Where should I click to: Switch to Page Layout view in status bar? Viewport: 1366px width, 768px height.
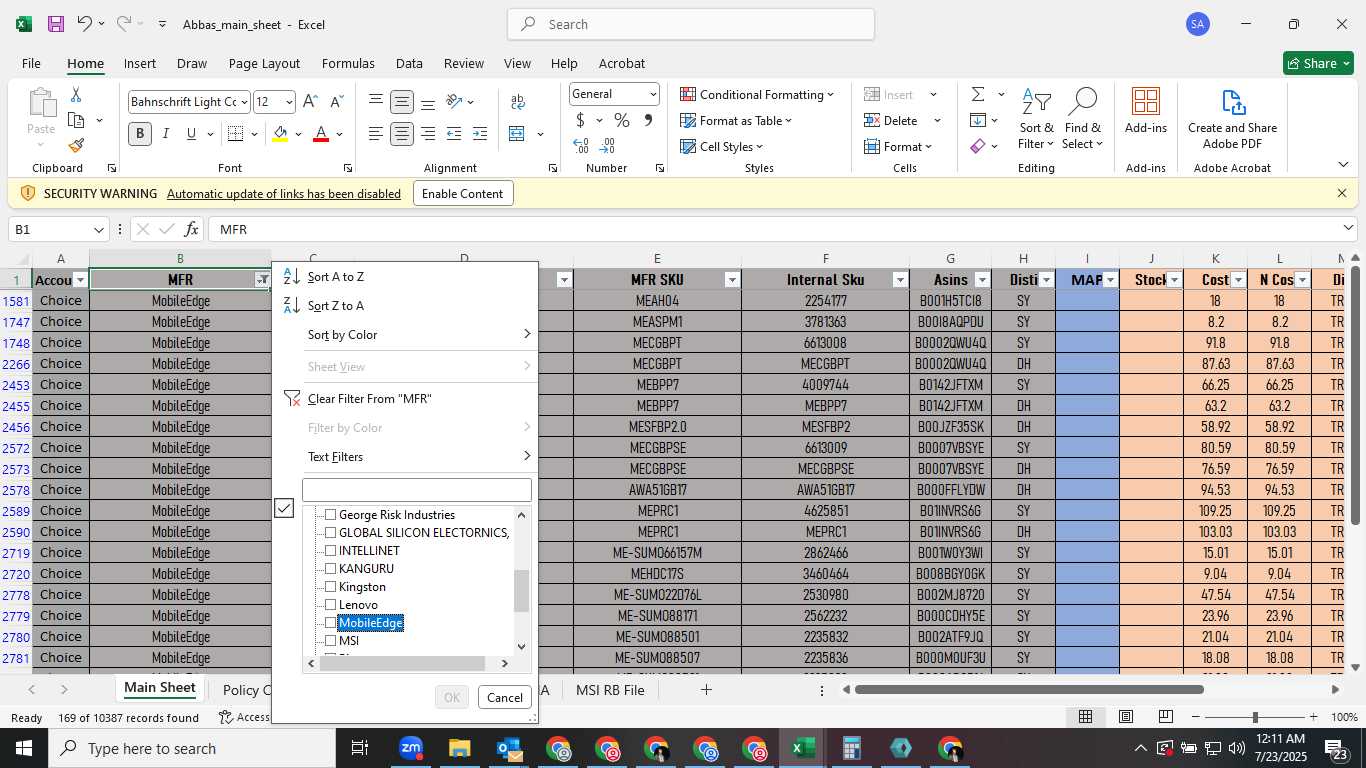(x=1126, y=717)
